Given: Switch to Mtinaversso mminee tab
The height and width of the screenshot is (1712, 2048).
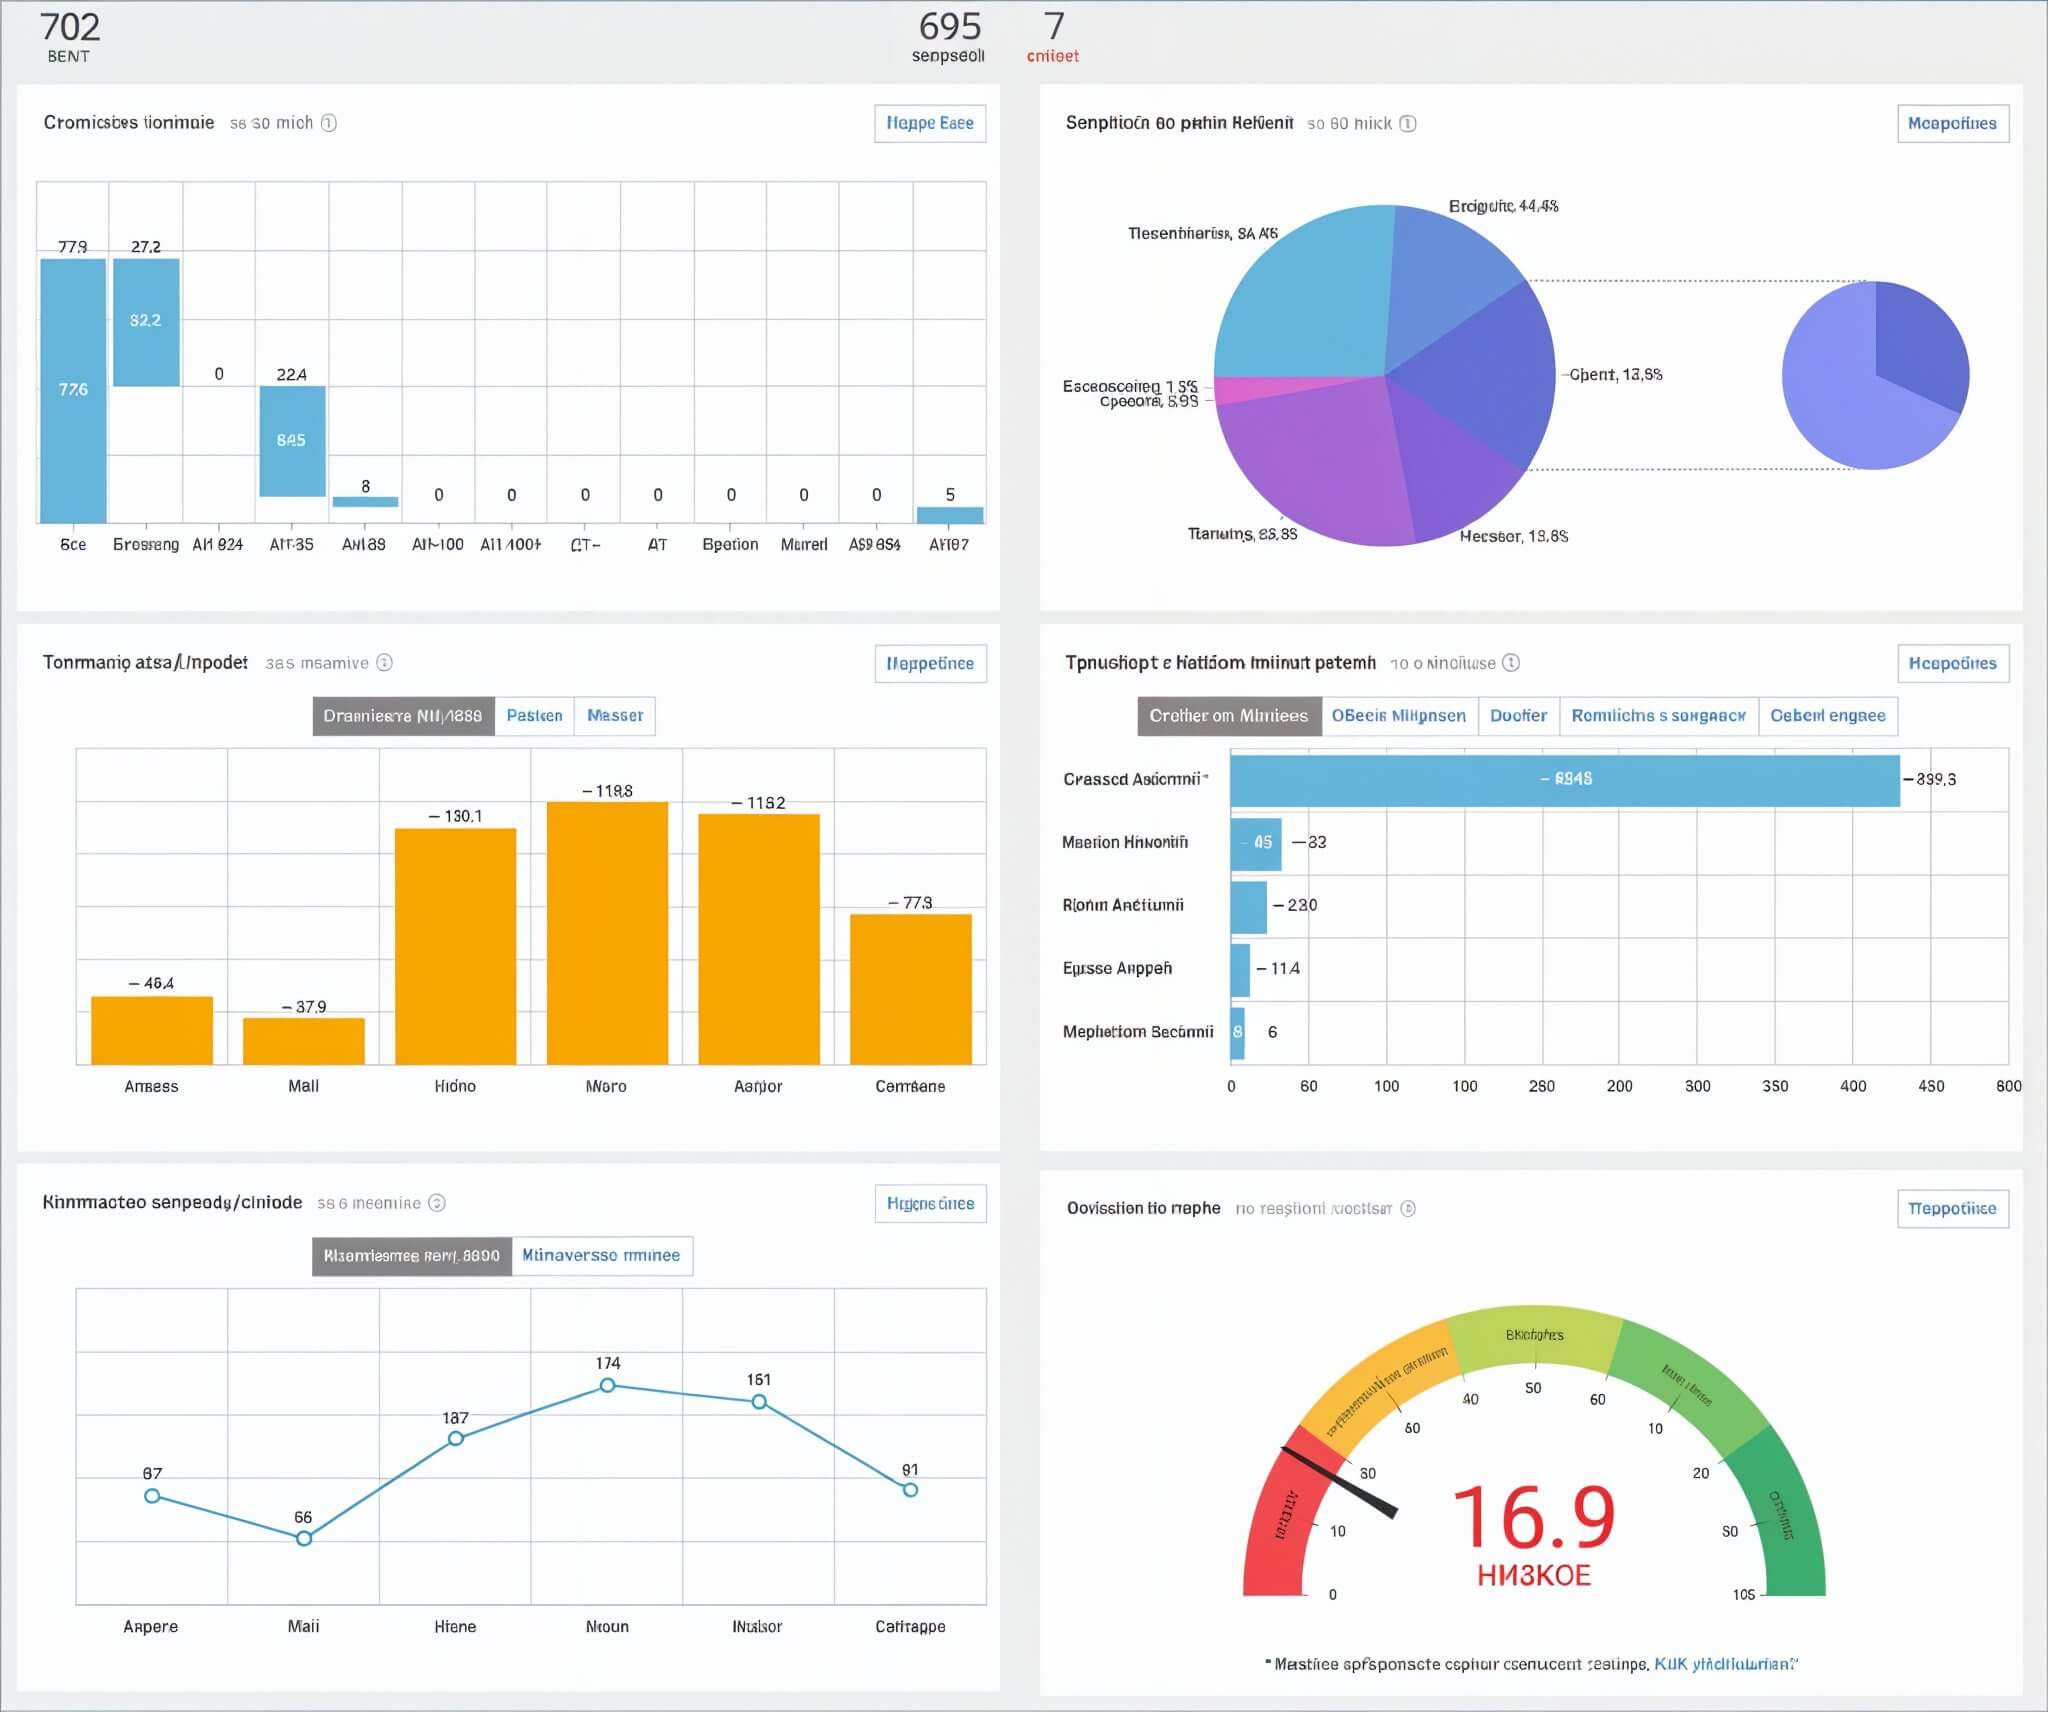Looking at the screenshot, I should point(601,1255).
